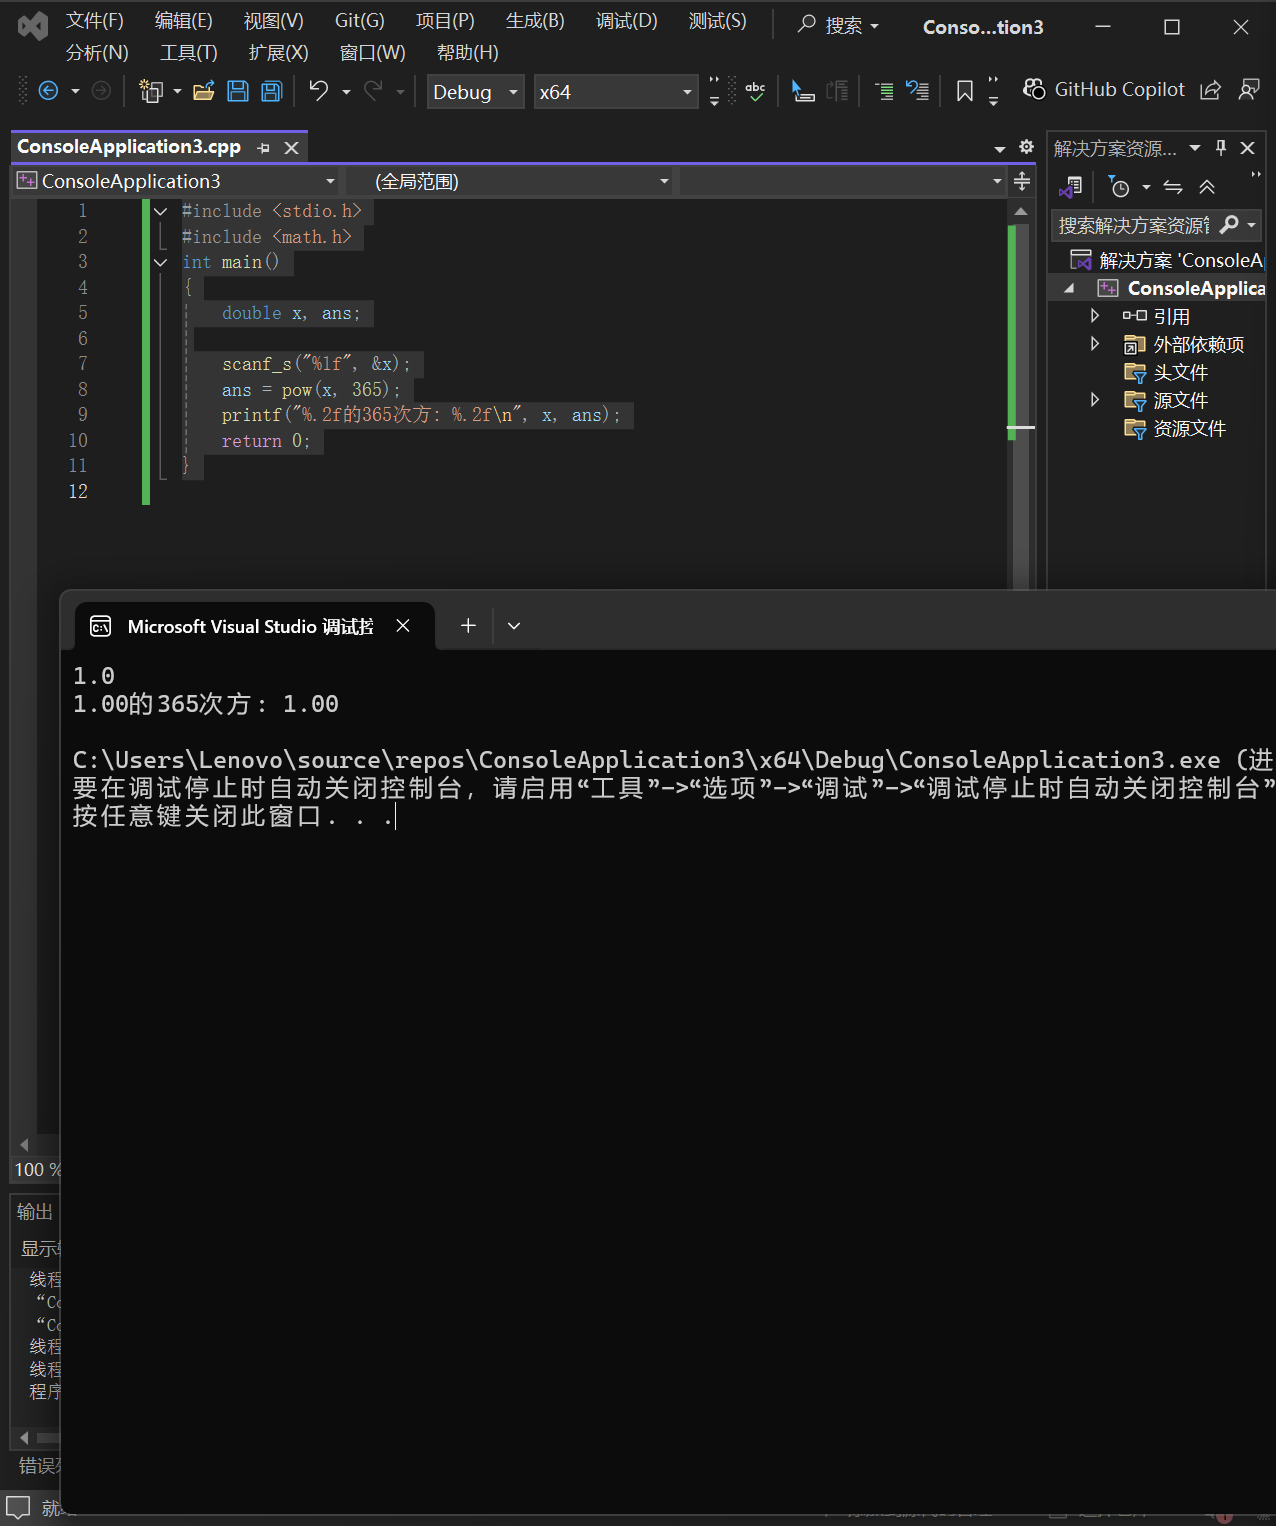Toggle auto-hide pin on Solution Explorer panel
This screenshot has width=1276, height=1526.
pos(1221,148)
